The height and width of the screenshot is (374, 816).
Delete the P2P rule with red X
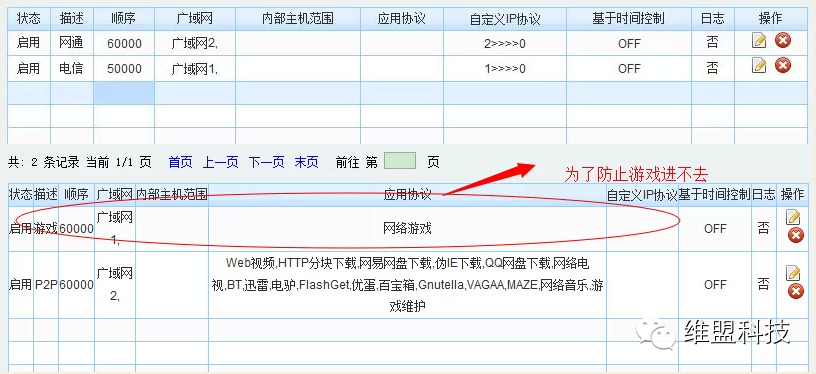tap(796, 291)
